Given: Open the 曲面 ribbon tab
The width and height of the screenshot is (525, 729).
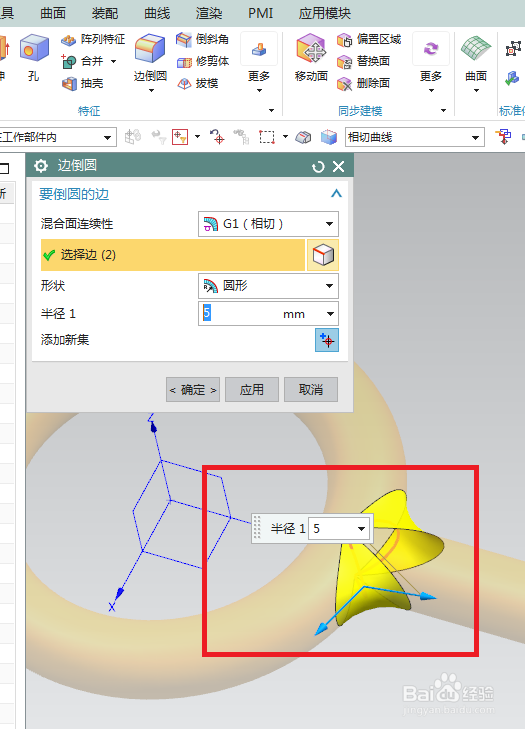Looking at the screenshot, I should pyautogui.click(x=53, y=13).
